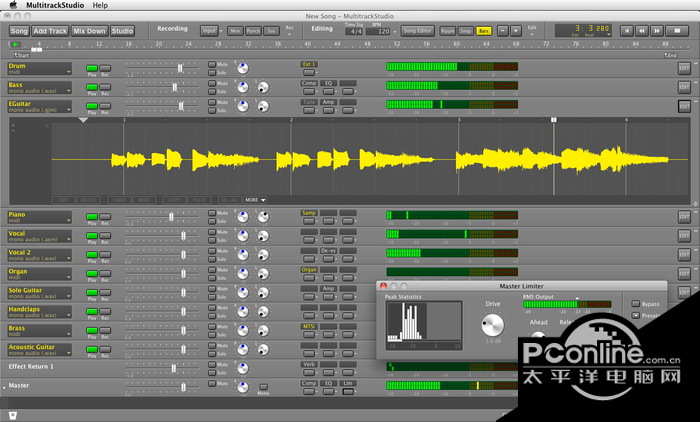Click the Amp effect slot on EGuitar track
The height and width of the screenshot is (422, 700).
tap(329, 103)
